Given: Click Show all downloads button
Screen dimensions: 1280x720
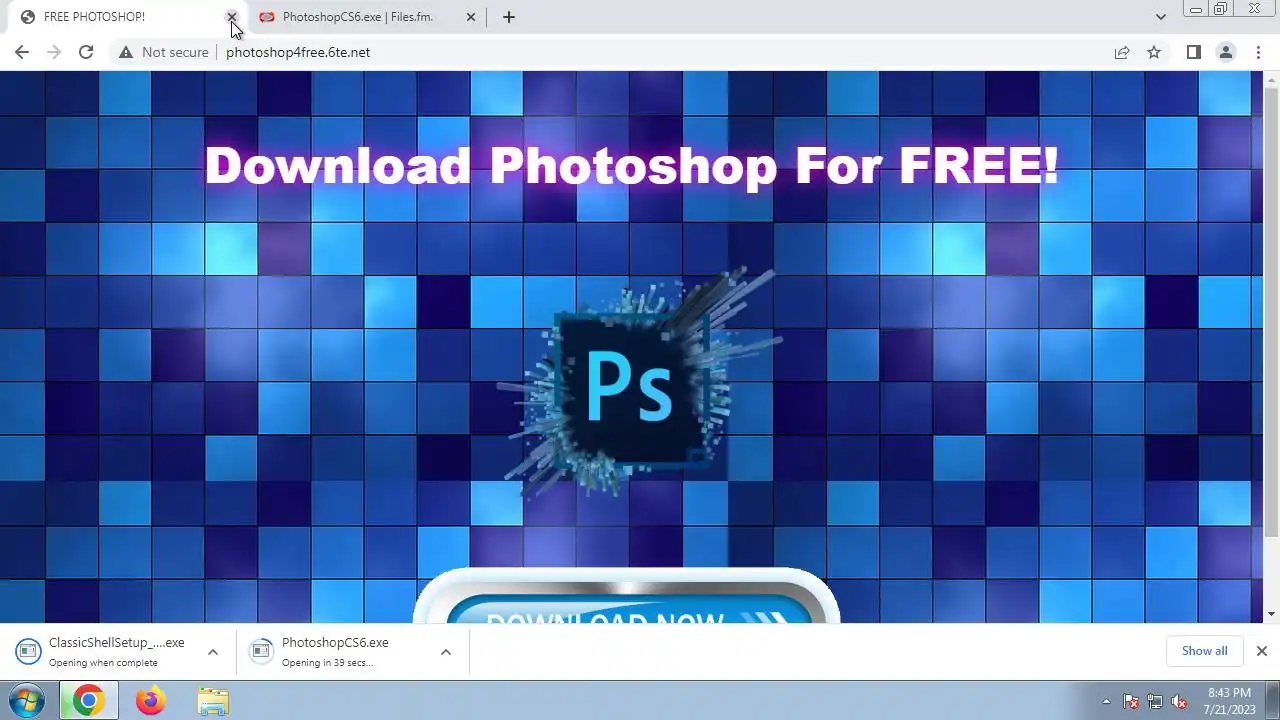Looking at the screenshot, I should 1204,651.
